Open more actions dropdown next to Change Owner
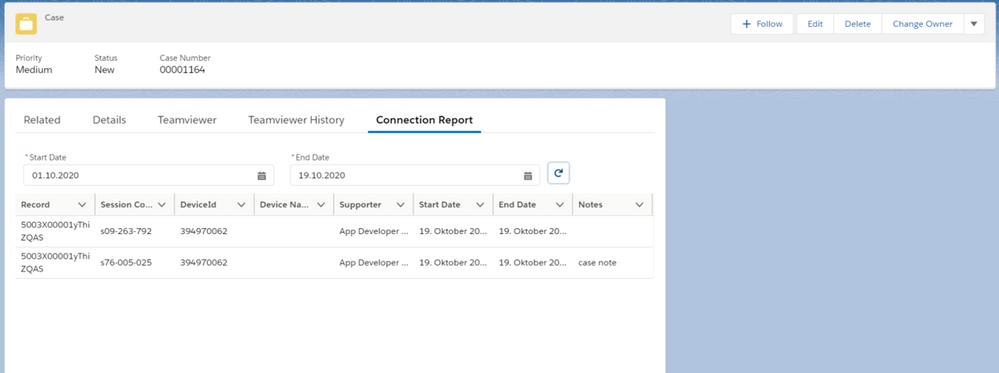This screenshot has width=999, height=373. [974, 24]
